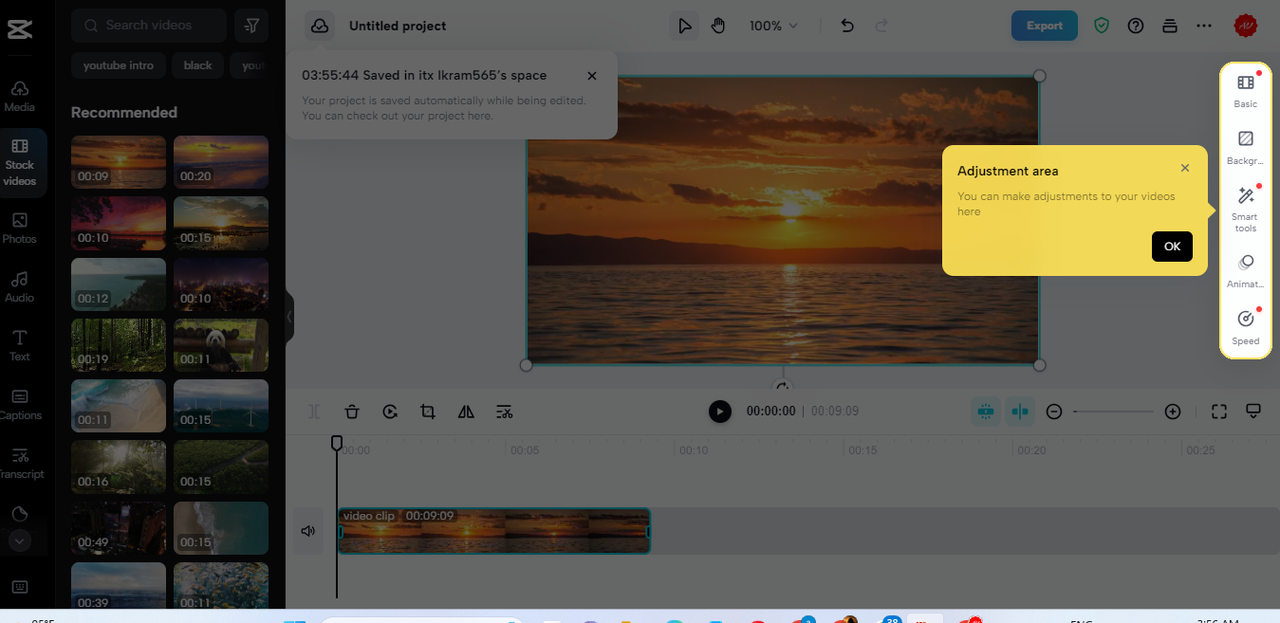Screen dimensions: 1280x623
Task: Open the Audio panel
Action: pos(19,287)
